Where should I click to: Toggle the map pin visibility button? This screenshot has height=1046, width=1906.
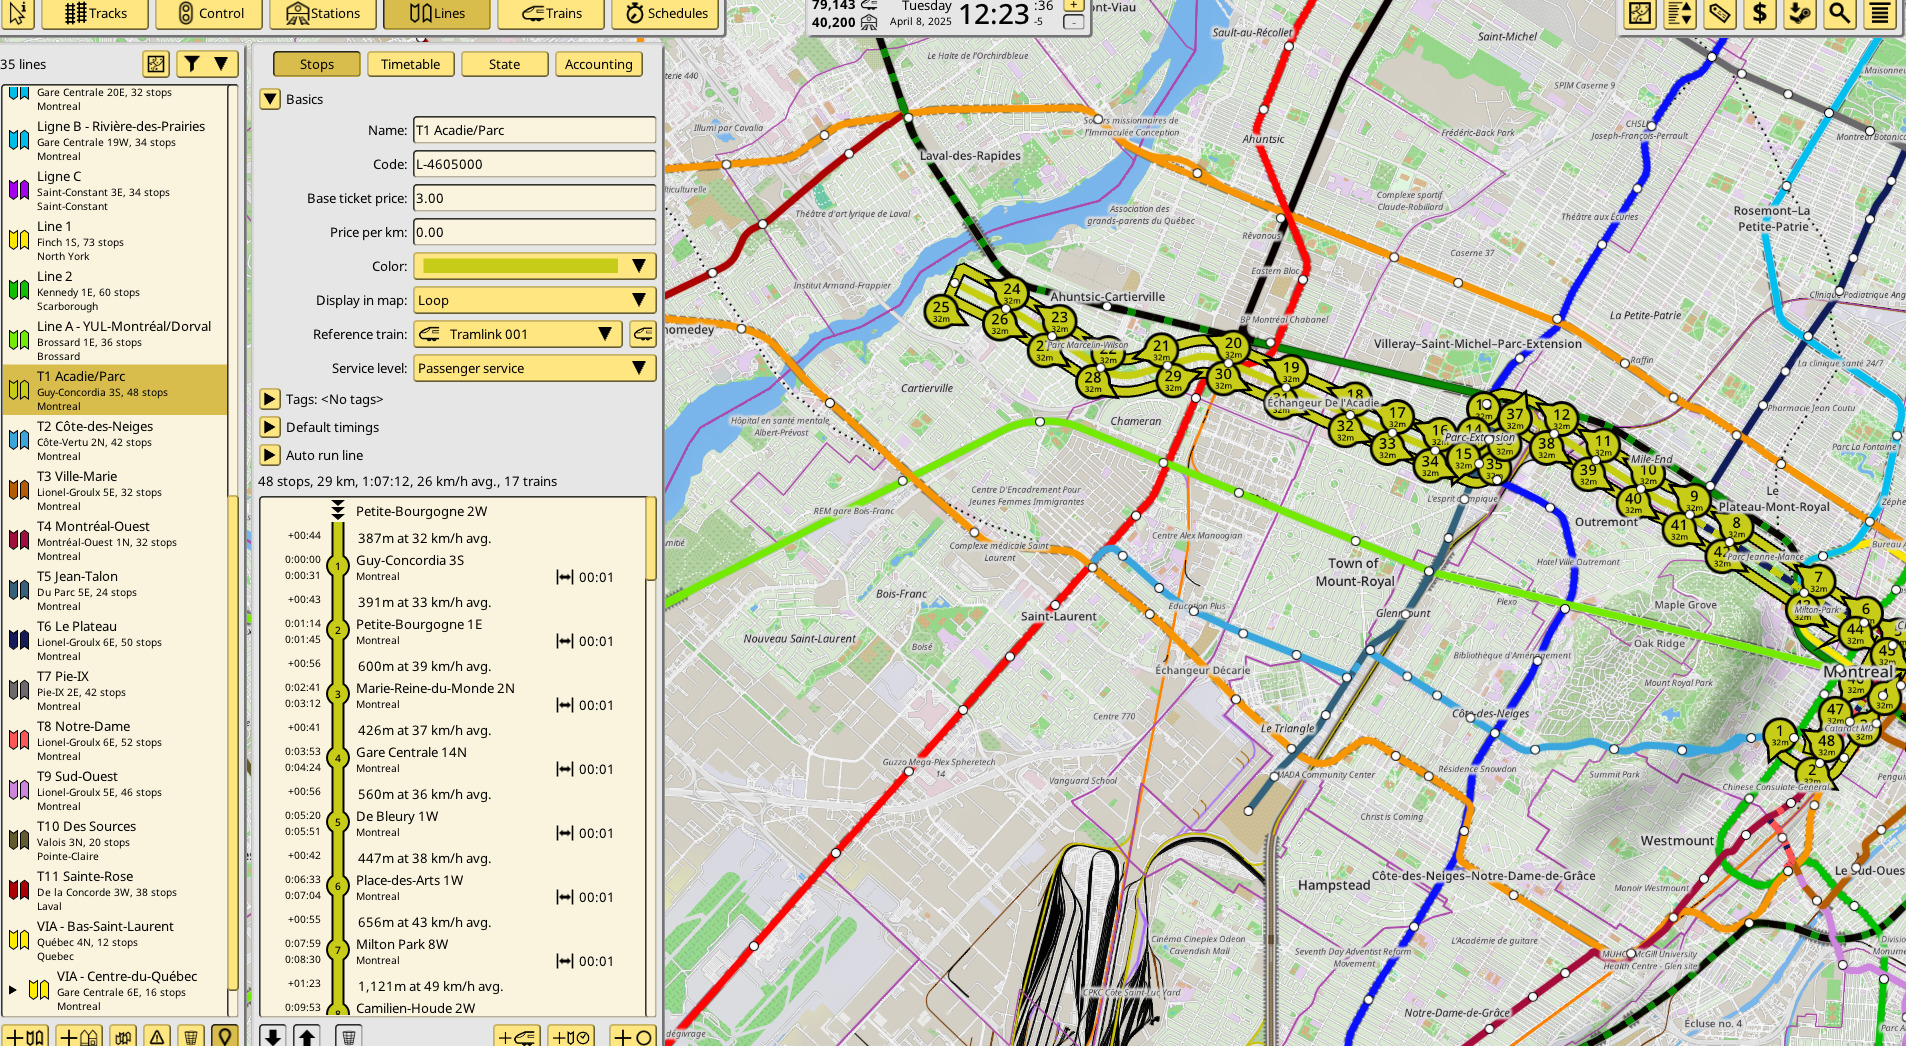[x=225, y=1036]
